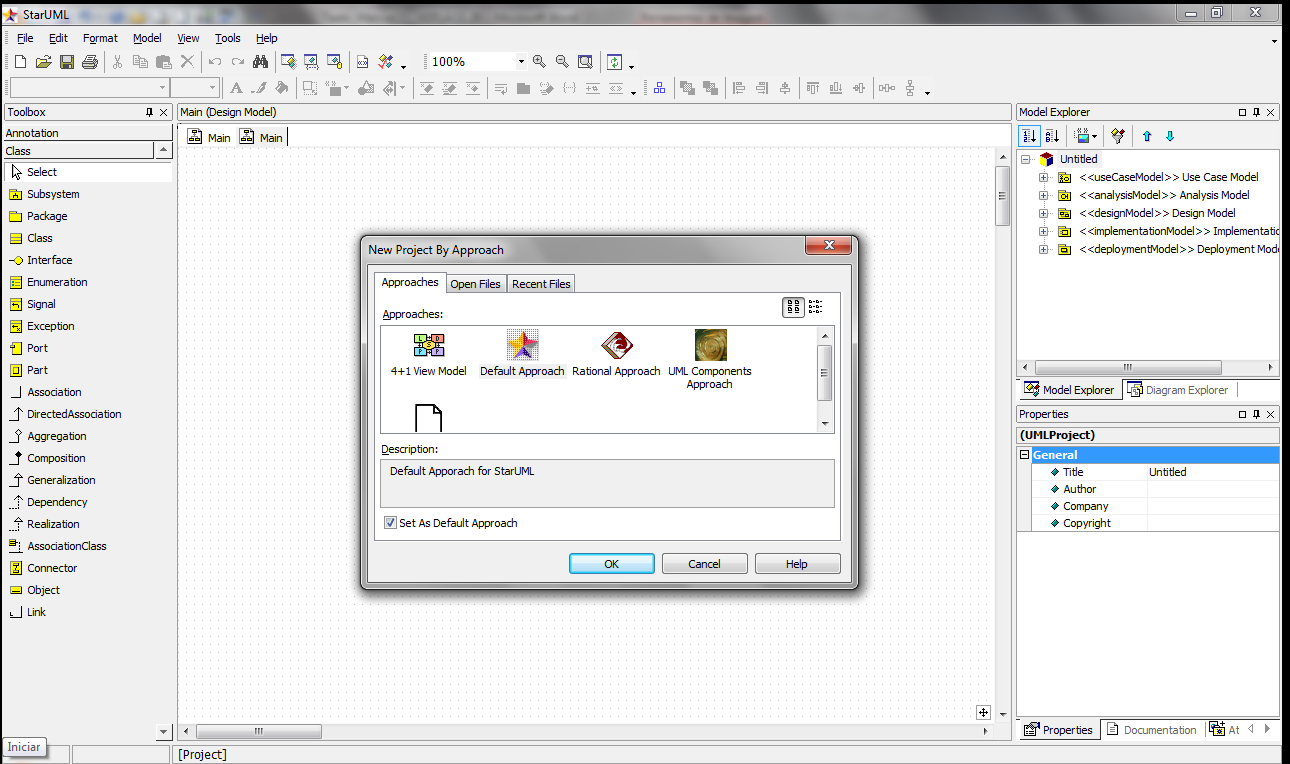Click the Find binoculars icon

pyautogui.click(x=259, y=62)
